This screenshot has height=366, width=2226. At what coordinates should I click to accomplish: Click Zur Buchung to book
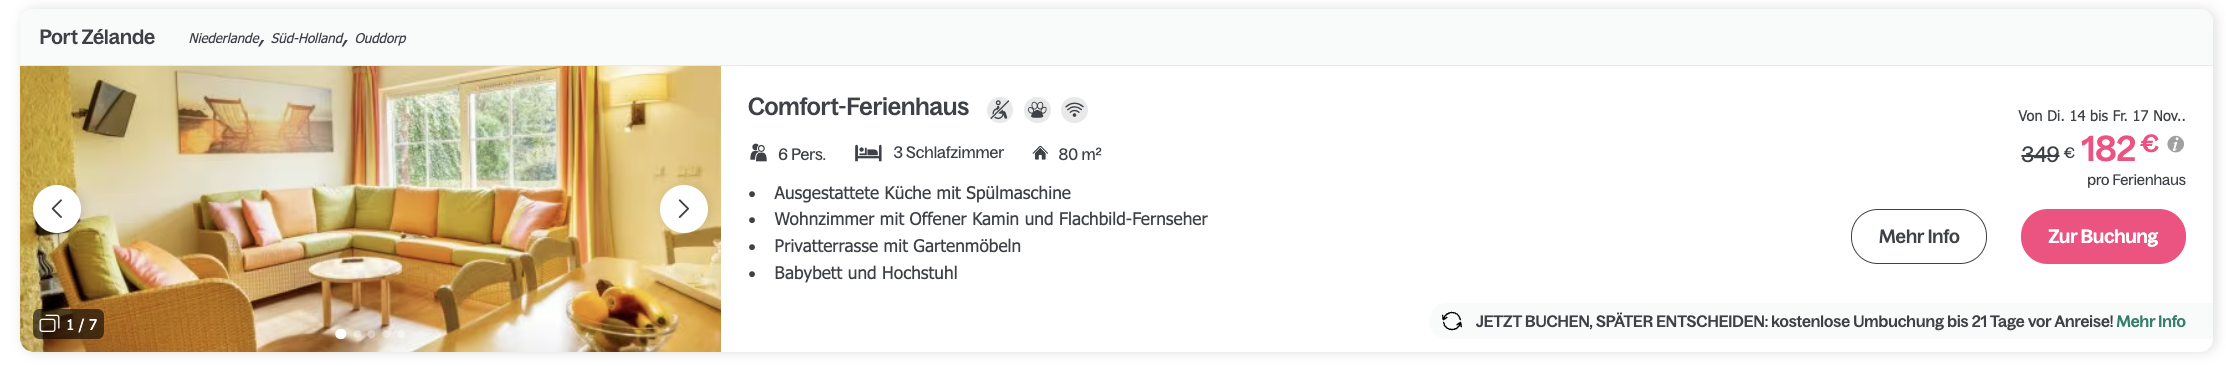2103,237
